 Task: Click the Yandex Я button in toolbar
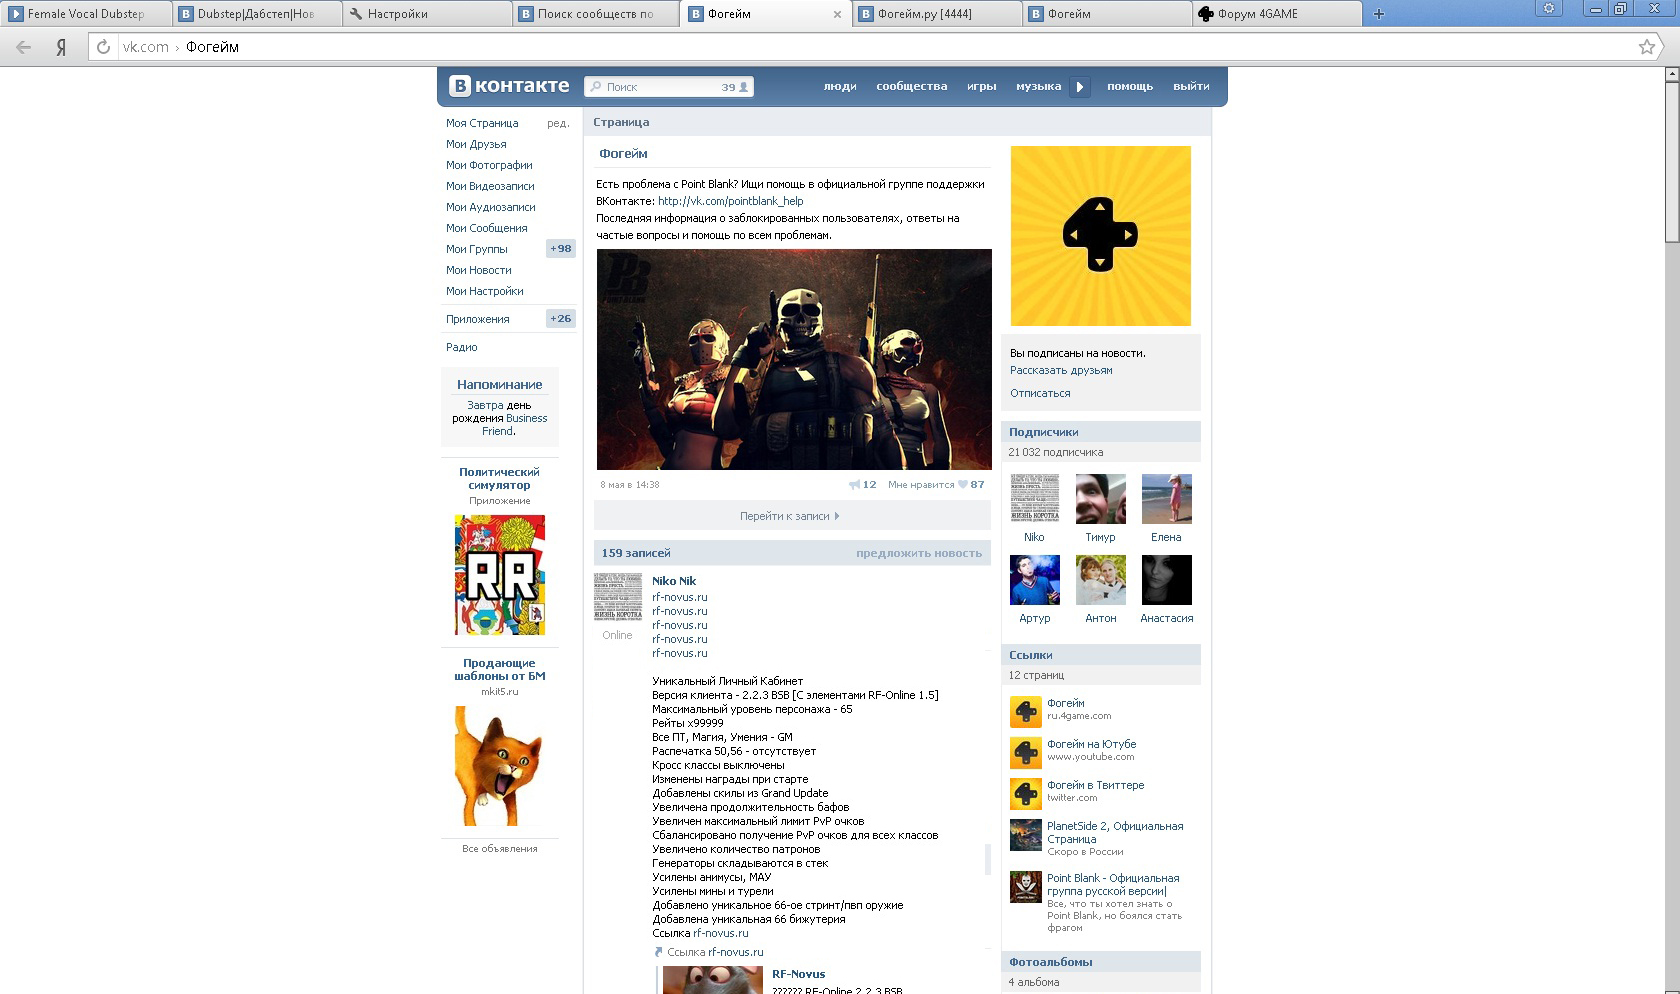pyautogui.click(x=61, y=47)
